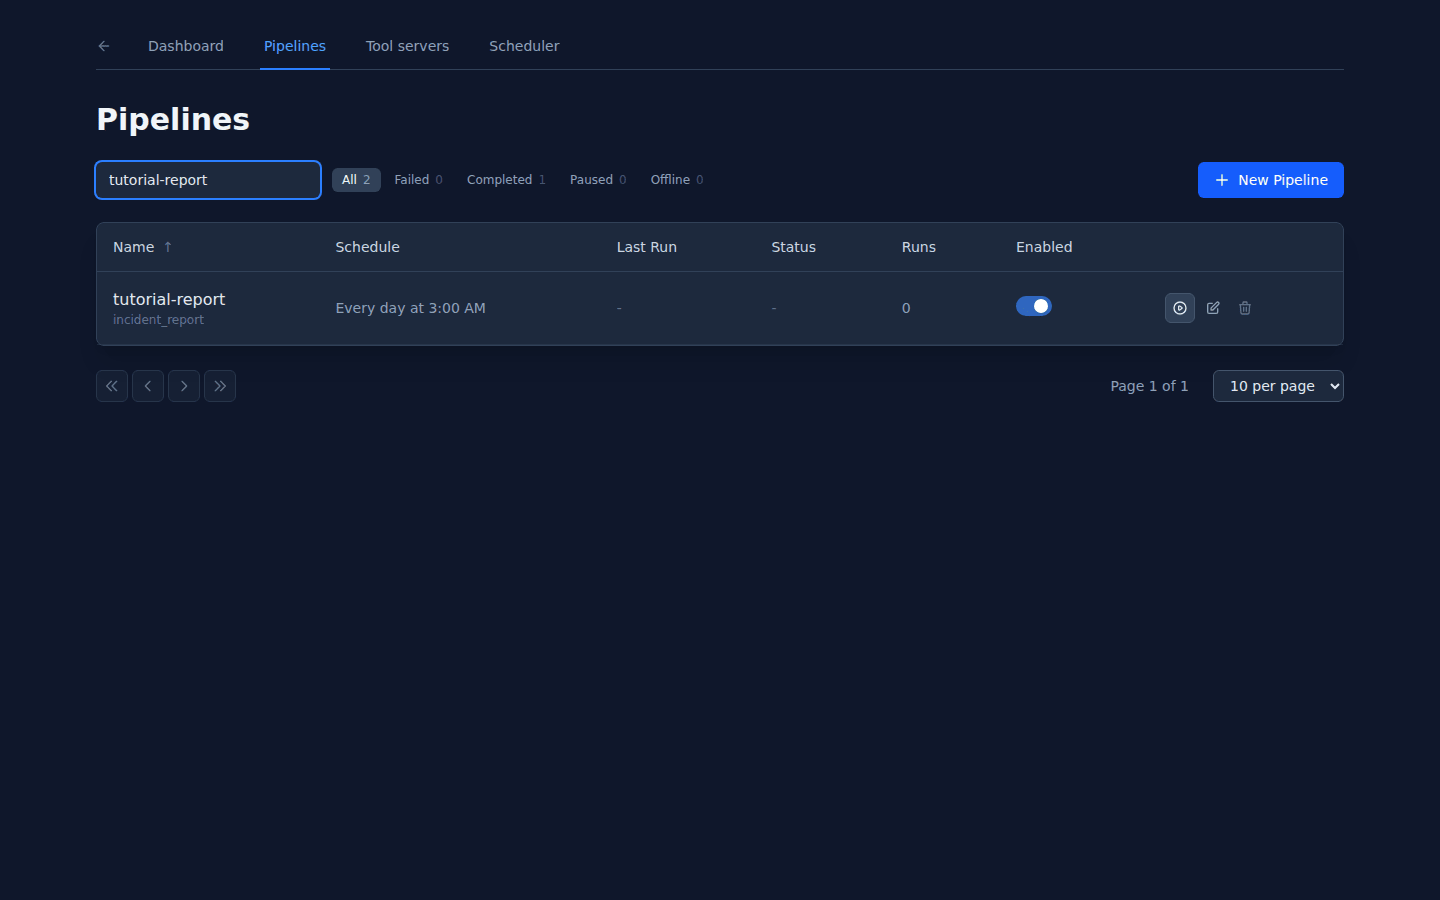Disable the tutorial-report enabled switch
The height and width of the screenshot is (900, 1440).
(x=1034, y=306)
